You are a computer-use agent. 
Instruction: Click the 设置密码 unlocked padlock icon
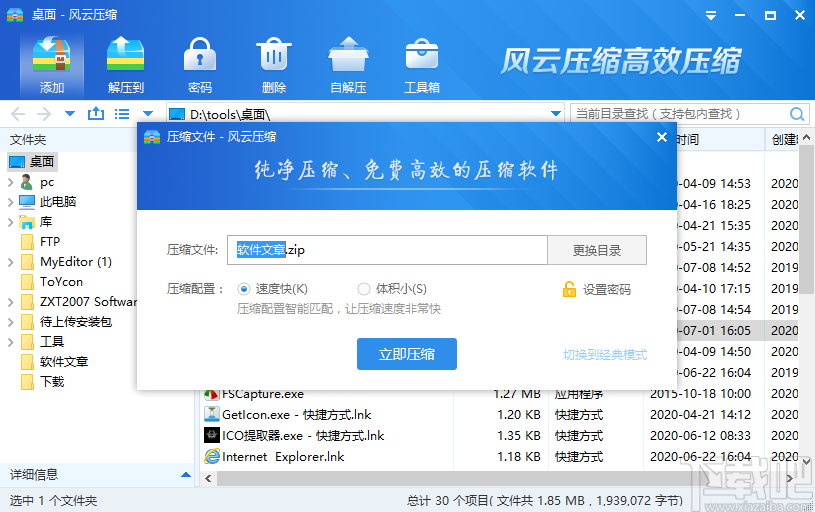[569, 289]
